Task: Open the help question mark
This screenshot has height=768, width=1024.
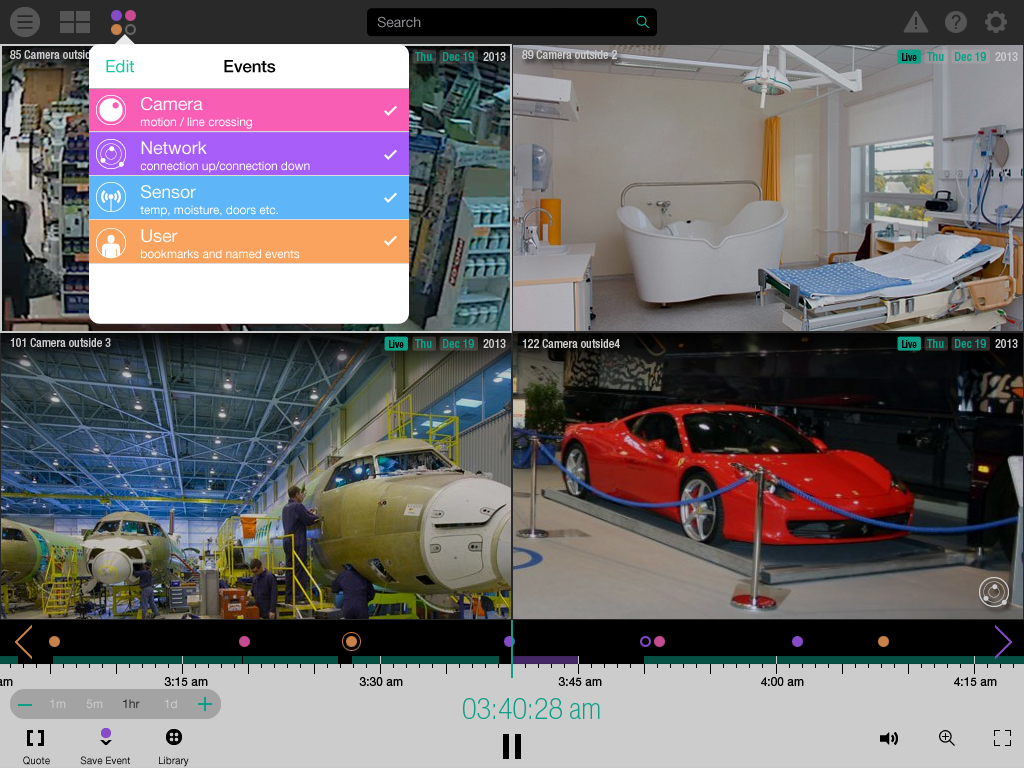Action: tap(955, 22)
